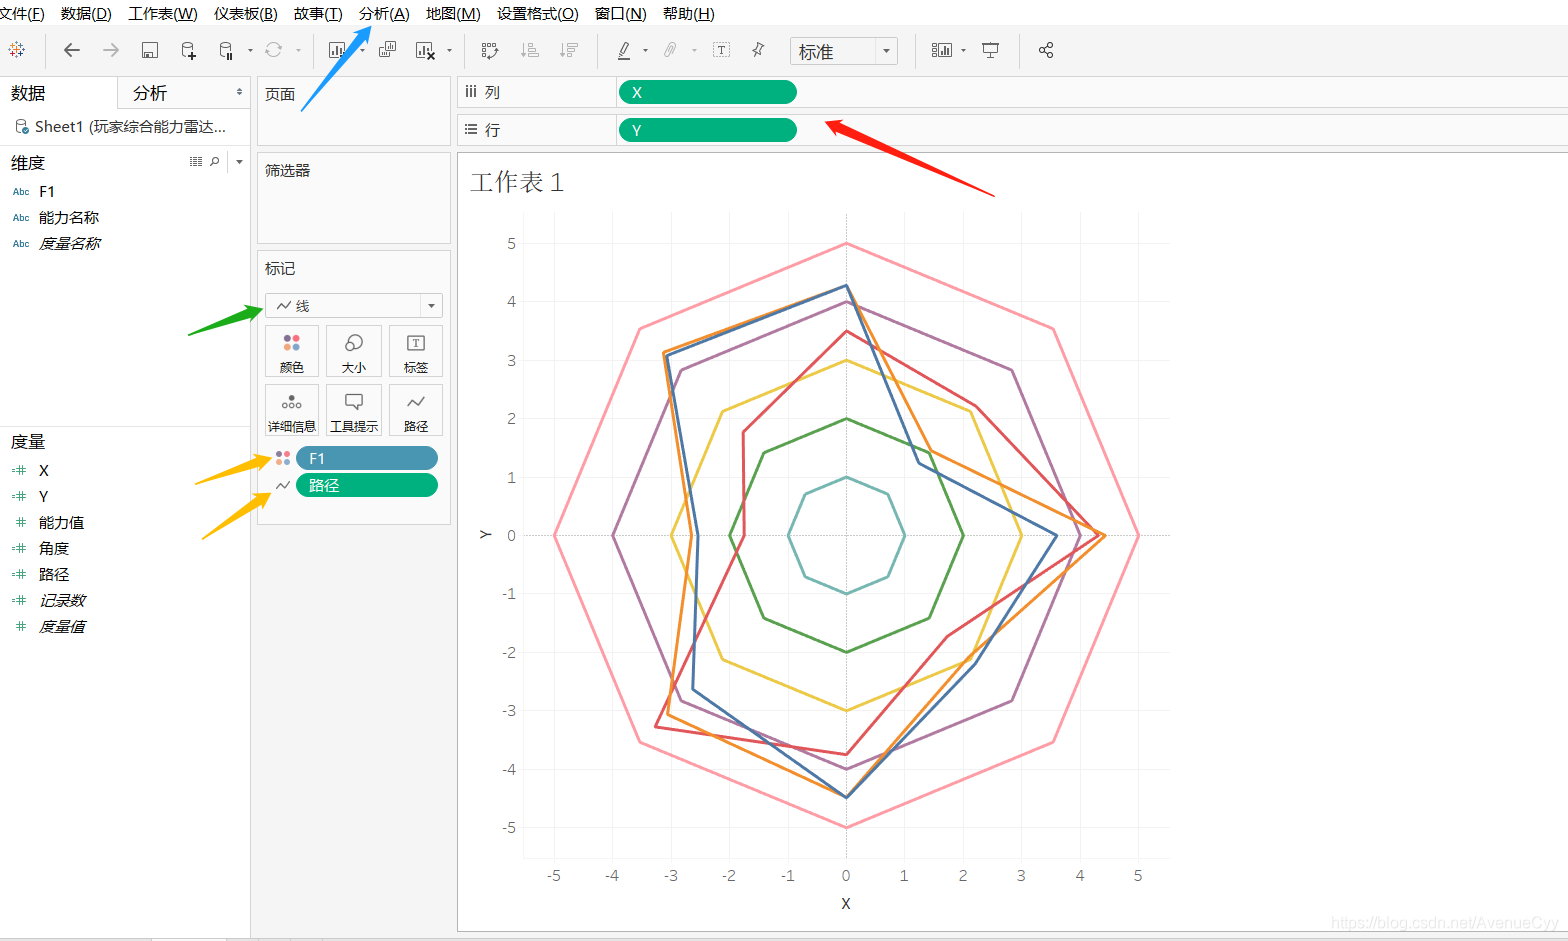The height and width of the screenshot is (941, 1568).
Task: Open the 分析 tab switcher arrows
Action: click(239, 92)
